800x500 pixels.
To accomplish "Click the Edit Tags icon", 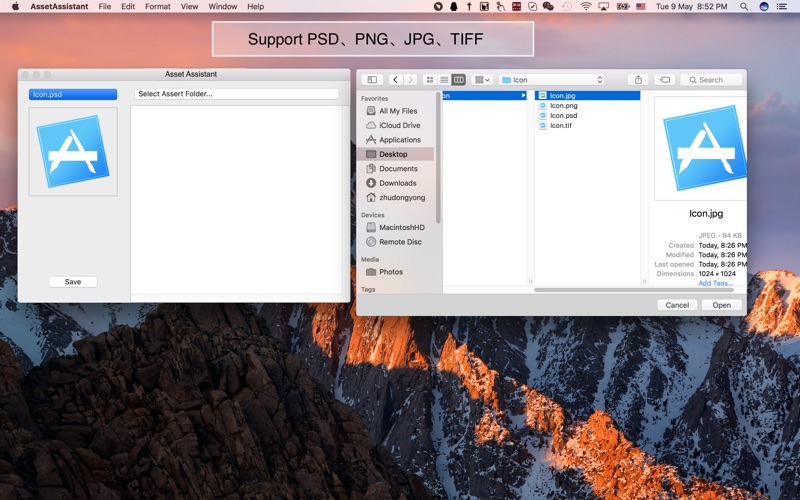I will pyautogui.click(x=665, y=80).
